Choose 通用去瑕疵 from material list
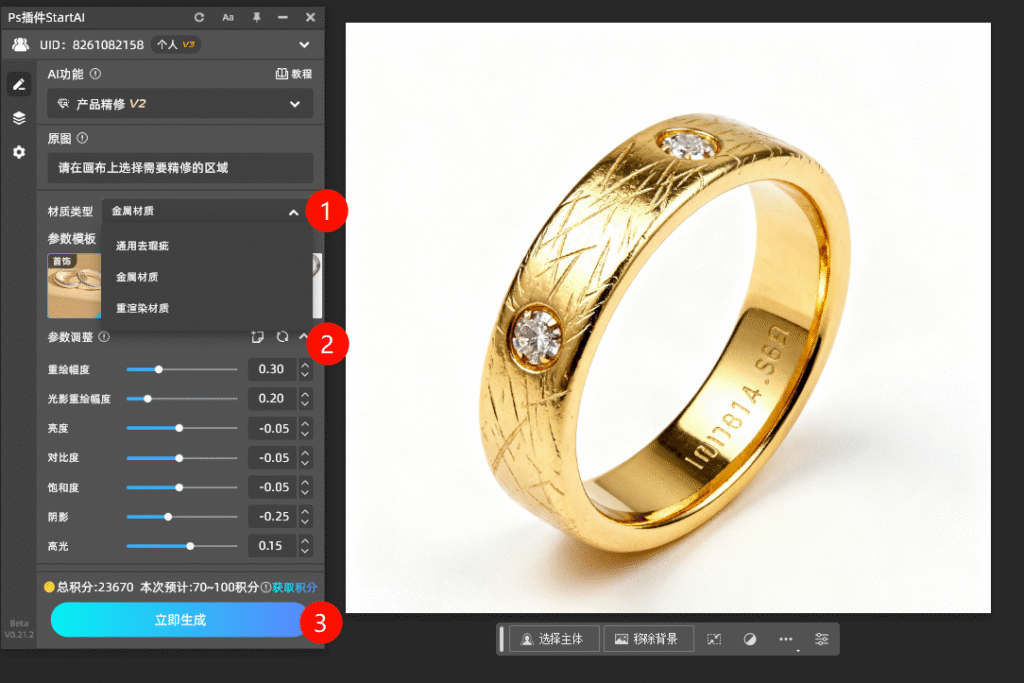 pos(143,245)
